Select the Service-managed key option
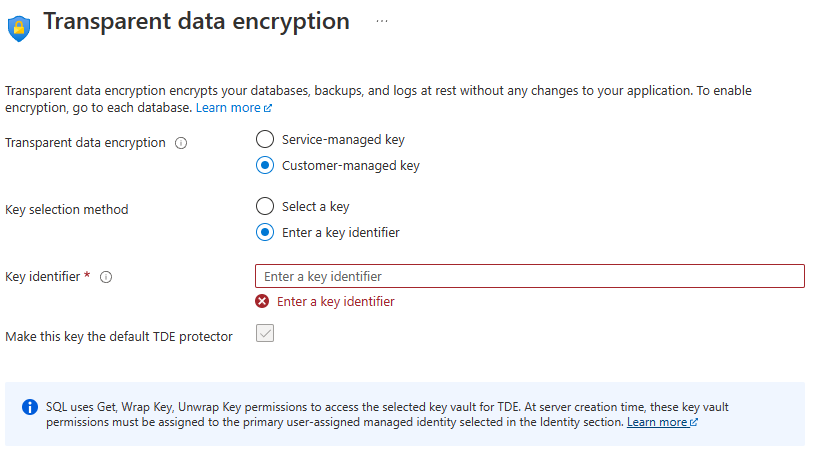This screenshot has height=461, width=820. (x=265, y=139)
